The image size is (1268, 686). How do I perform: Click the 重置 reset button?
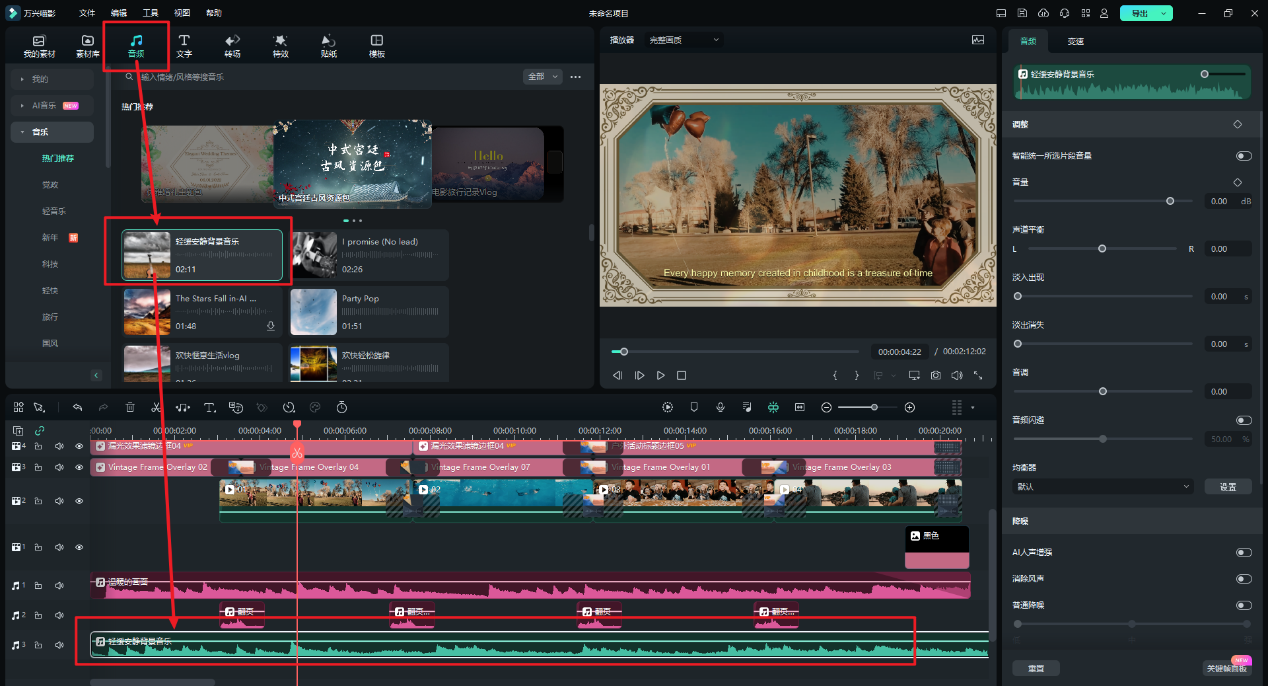tap(1035, 668)
